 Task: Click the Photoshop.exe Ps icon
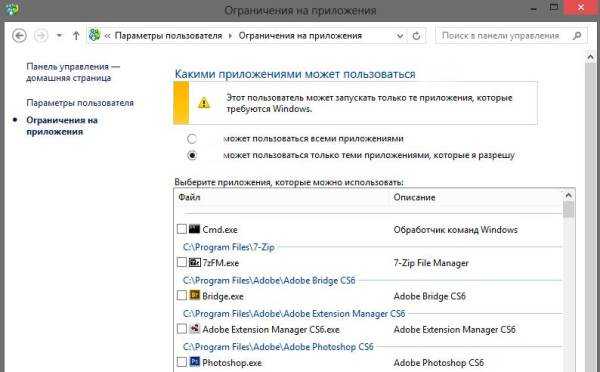tap(194, 362)
